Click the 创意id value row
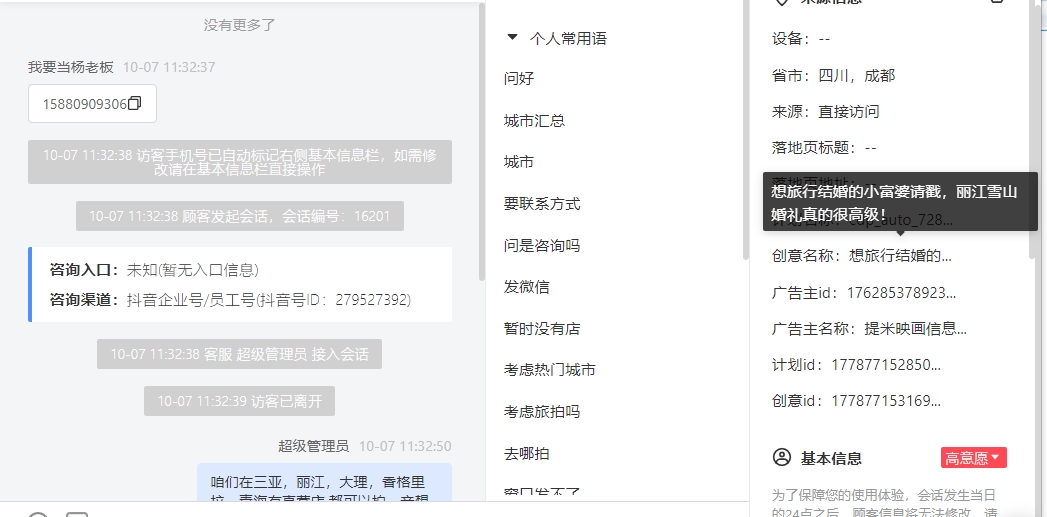 (856, 401)
